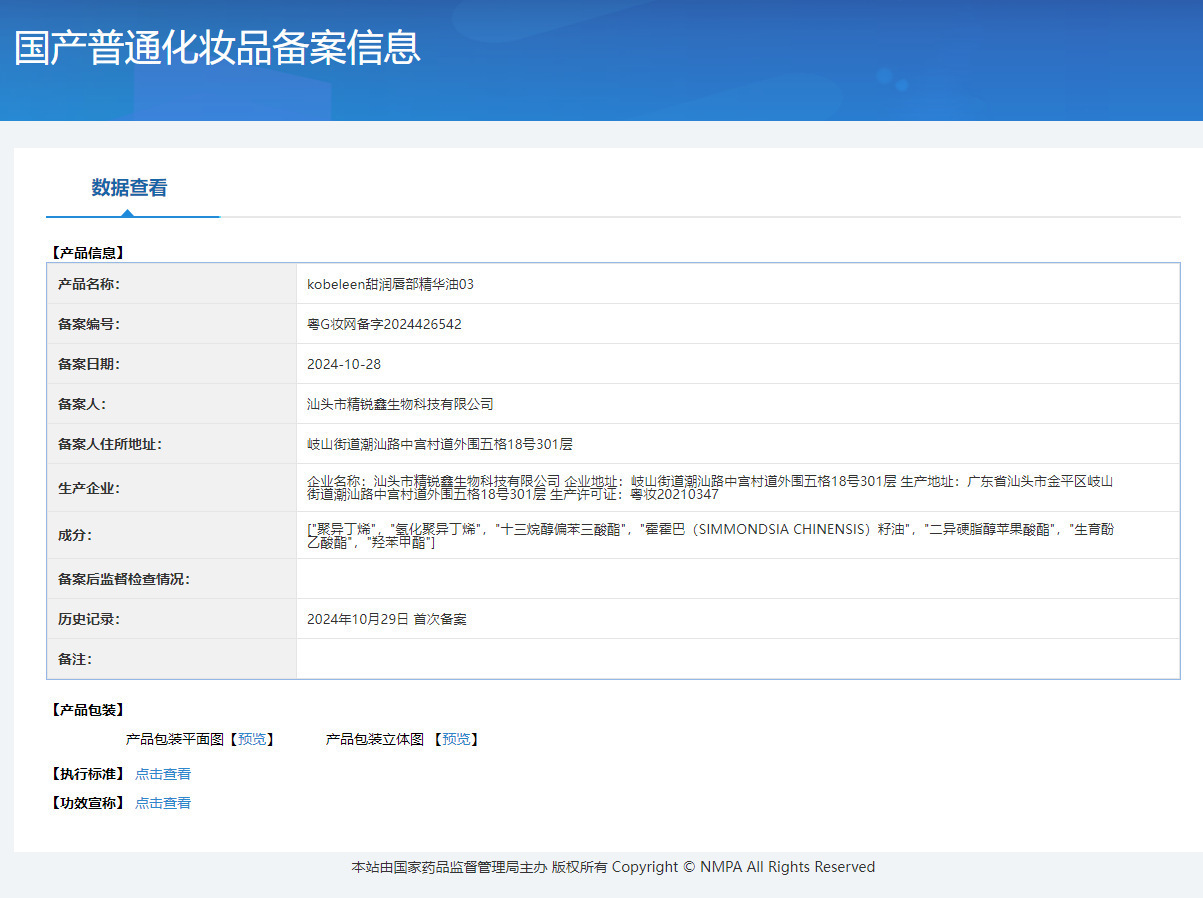The image size is (1203, 898).
Task: Open 预览 link for 产品包装平面图
Action: point(252,739)
